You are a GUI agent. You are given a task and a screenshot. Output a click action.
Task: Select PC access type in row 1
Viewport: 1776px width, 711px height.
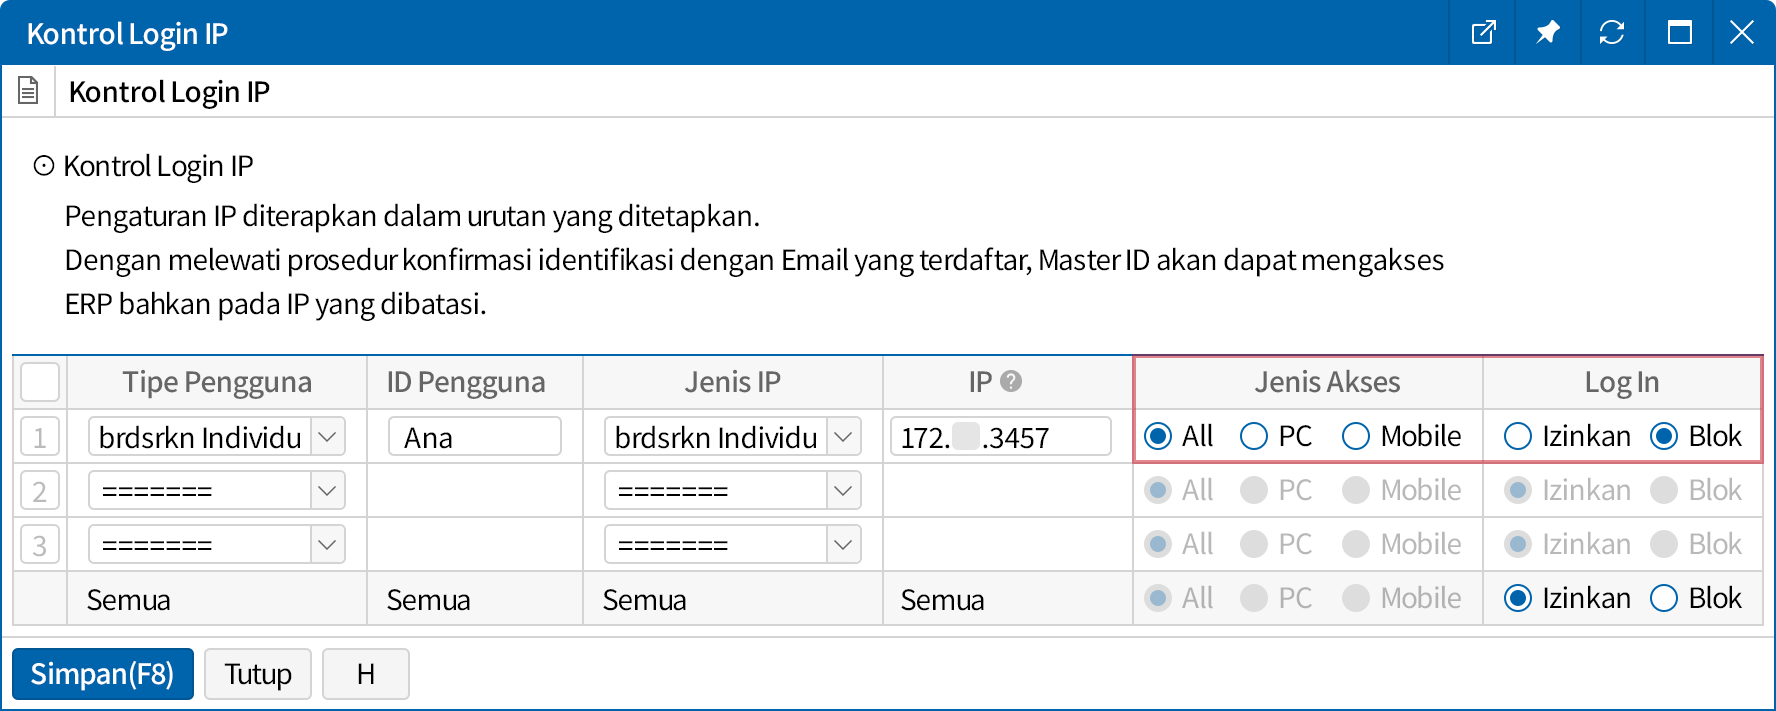tap(1254, 436)
